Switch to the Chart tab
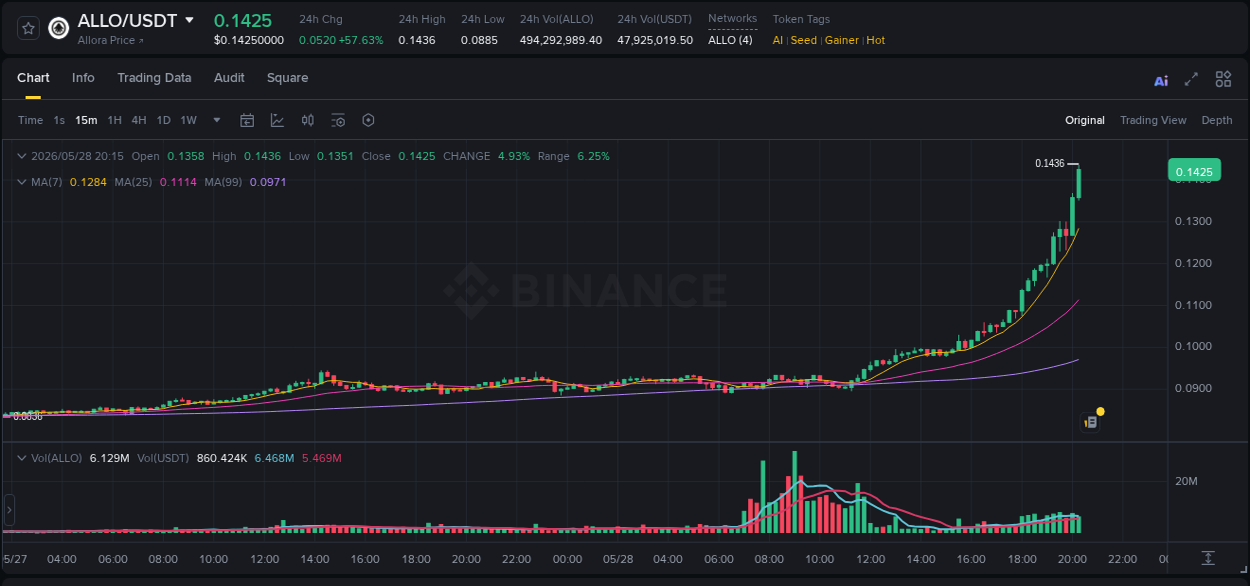Image resolution: width=1250 pixels, height=586 pixels. coord(33,78)
